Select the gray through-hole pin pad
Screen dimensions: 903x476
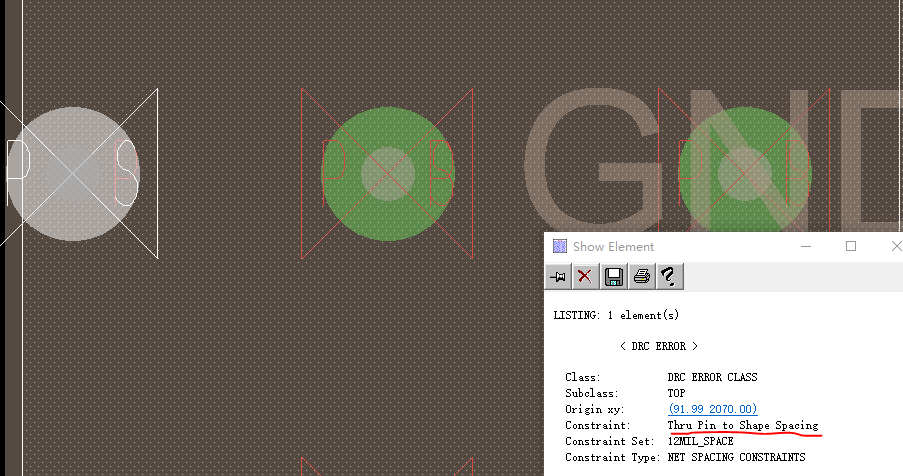(73, 174)
